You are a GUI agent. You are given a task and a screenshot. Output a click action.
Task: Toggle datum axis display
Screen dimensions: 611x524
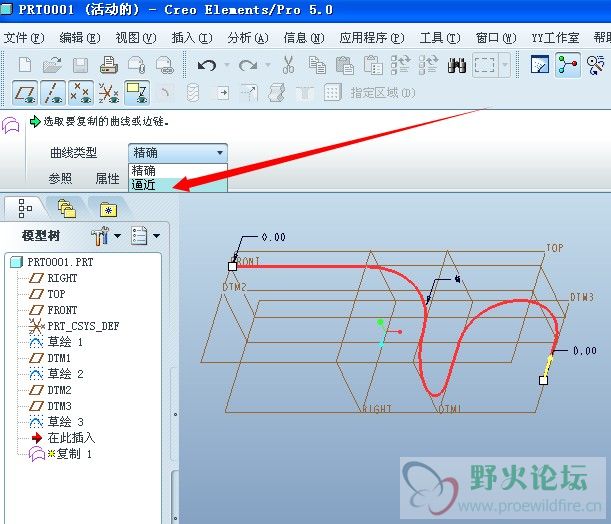53,93
